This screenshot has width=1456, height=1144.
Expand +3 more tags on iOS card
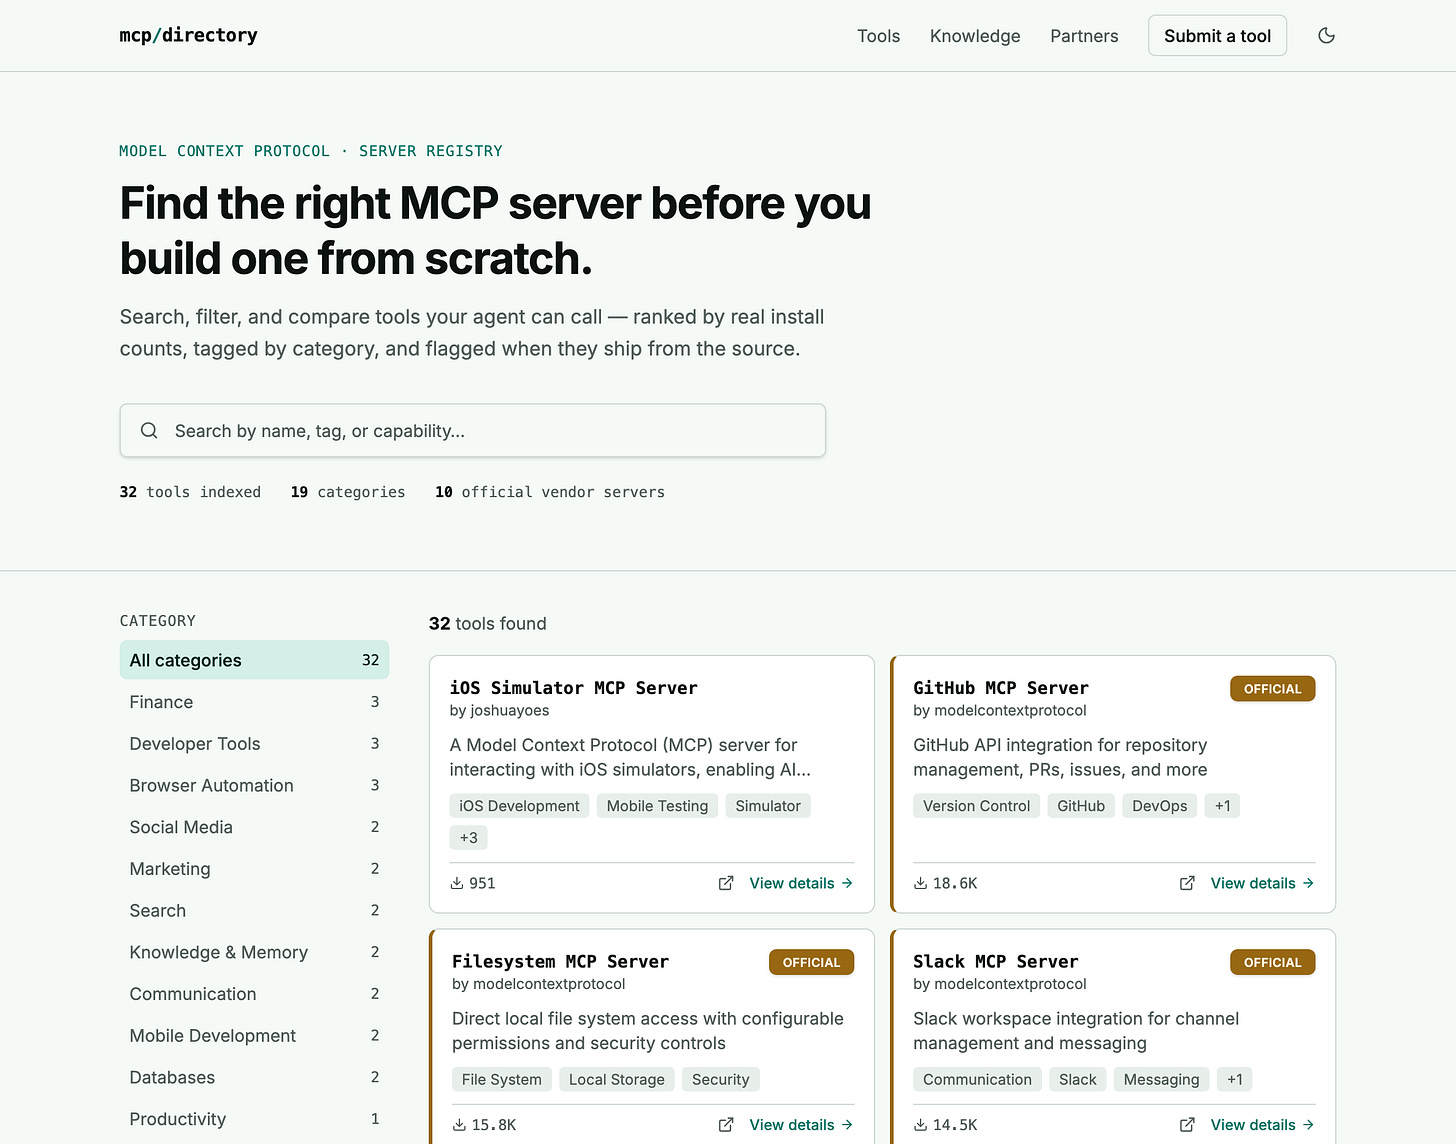click(468, 838)
